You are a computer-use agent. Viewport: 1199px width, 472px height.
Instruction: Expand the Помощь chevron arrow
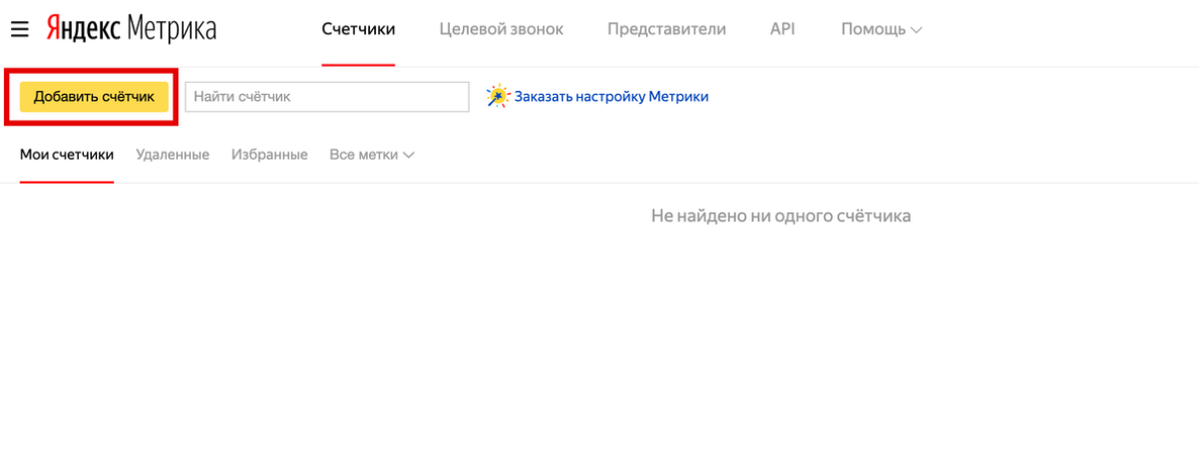pyautogui.click(x=916, y=31)
